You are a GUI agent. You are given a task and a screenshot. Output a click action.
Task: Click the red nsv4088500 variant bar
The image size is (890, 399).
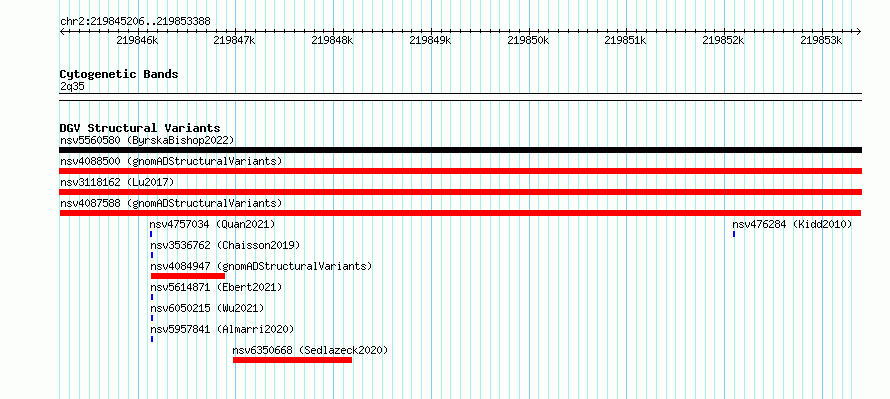pyautogui.click(x=460, y=171)
